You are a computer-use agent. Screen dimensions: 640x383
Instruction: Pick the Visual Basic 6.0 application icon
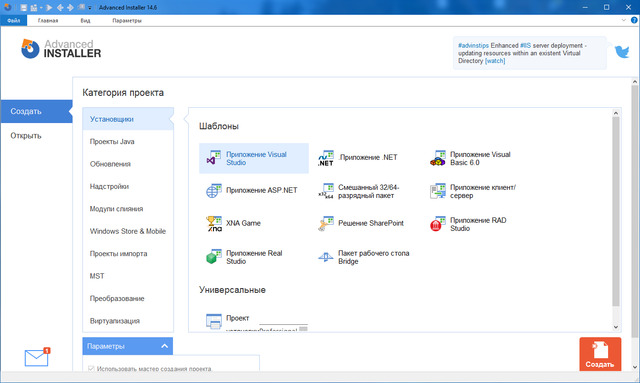(x=438, y=158)
